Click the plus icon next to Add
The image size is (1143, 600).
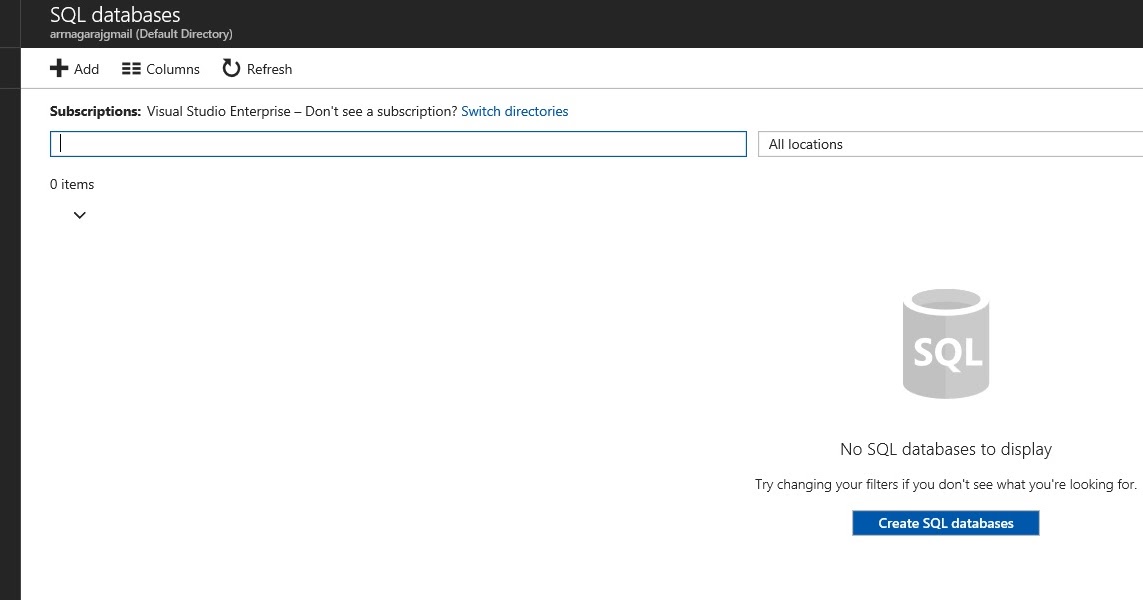click(x=59, y=68)
